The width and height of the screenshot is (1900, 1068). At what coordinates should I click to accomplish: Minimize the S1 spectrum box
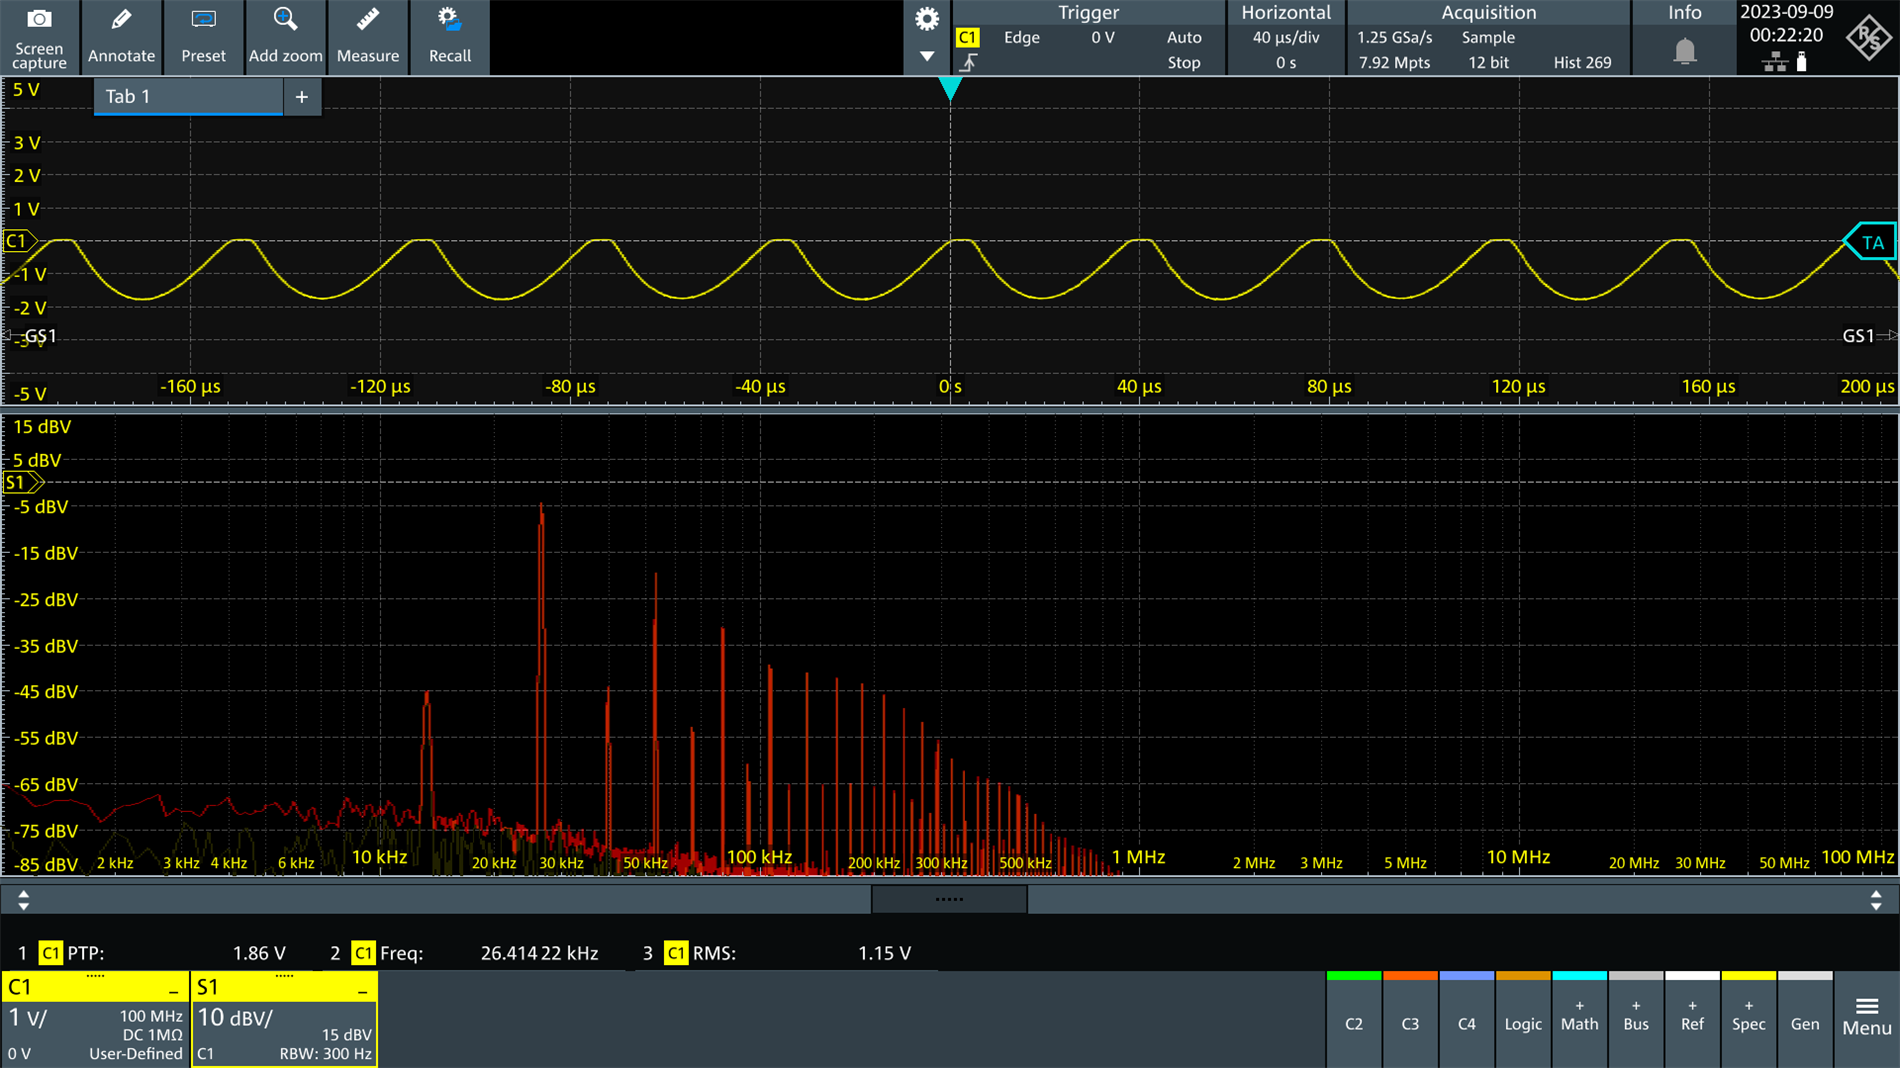[x=362, y=989]
